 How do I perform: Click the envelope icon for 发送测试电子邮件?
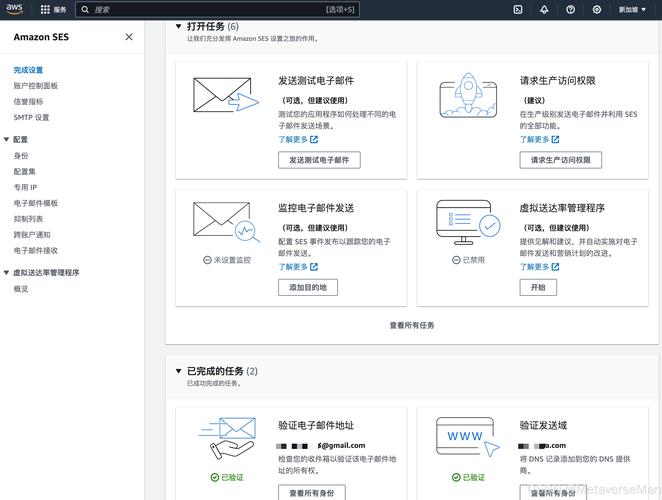point(225,95)
